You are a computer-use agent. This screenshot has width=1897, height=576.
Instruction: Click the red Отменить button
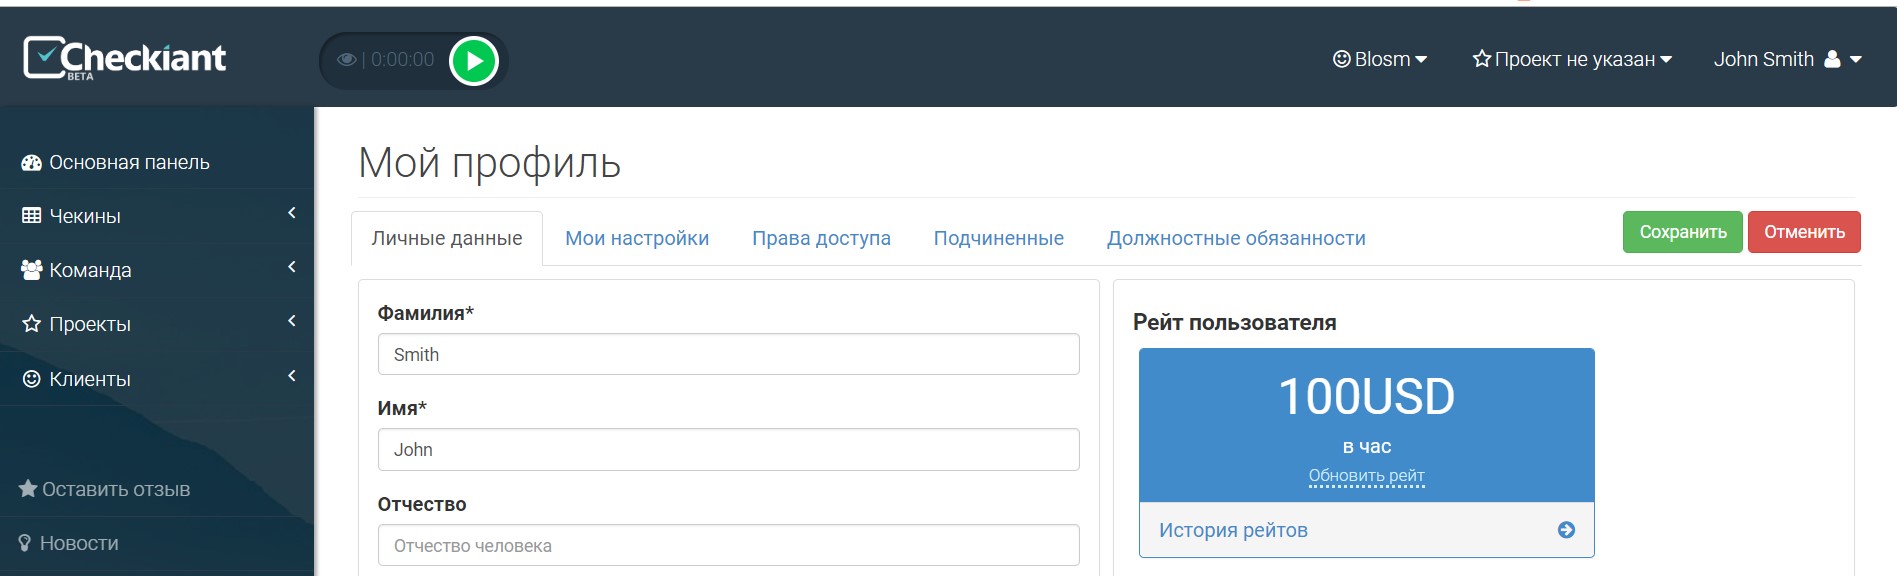(1804, 232)
